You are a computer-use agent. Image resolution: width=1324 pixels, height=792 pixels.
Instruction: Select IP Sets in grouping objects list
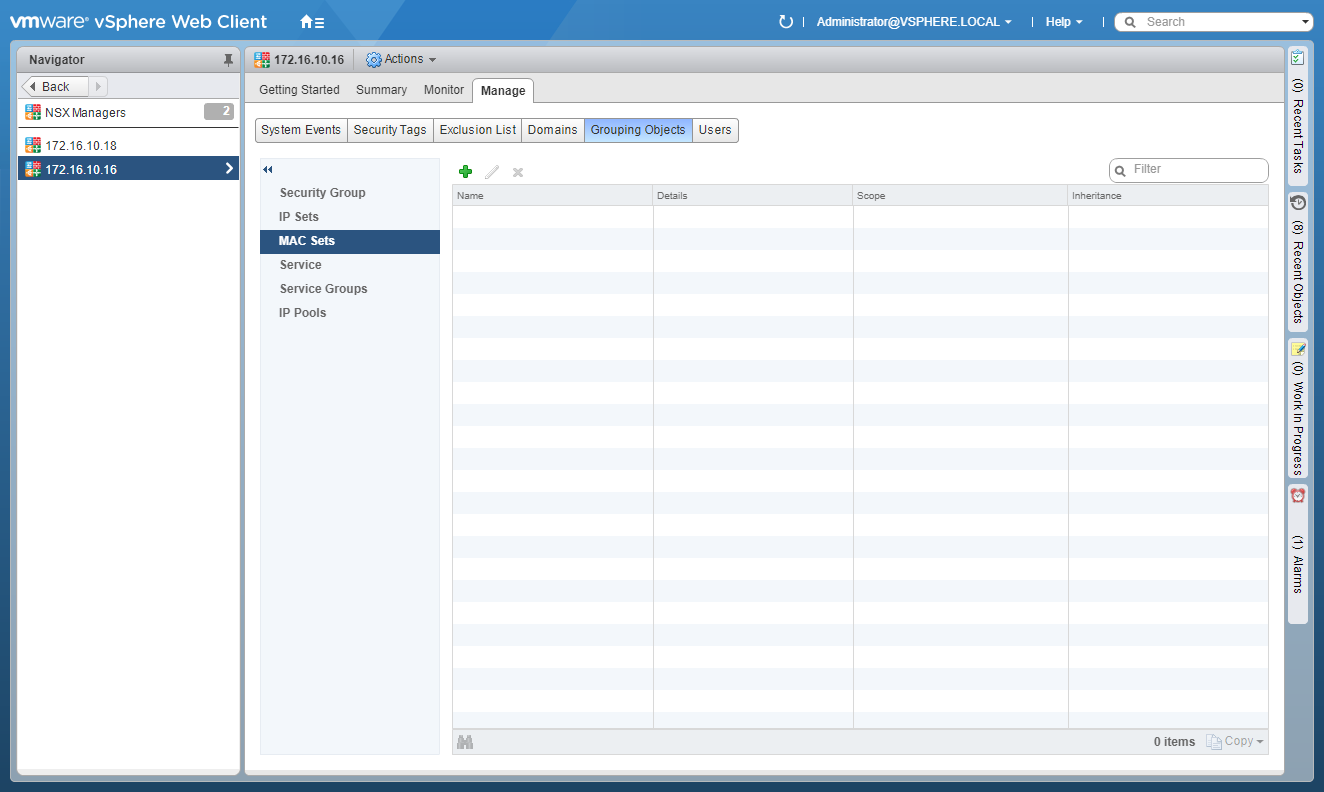pyautogui.click(x=299, y=217)
